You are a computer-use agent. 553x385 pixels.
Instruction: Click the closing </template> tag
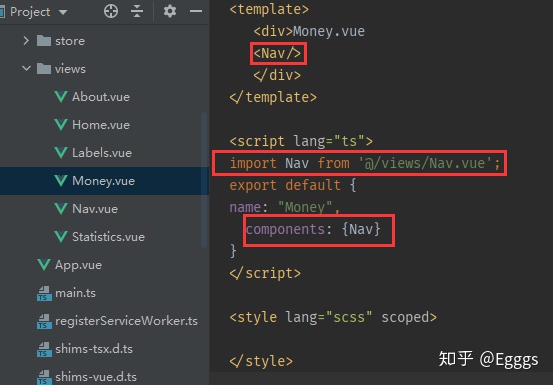273,97
